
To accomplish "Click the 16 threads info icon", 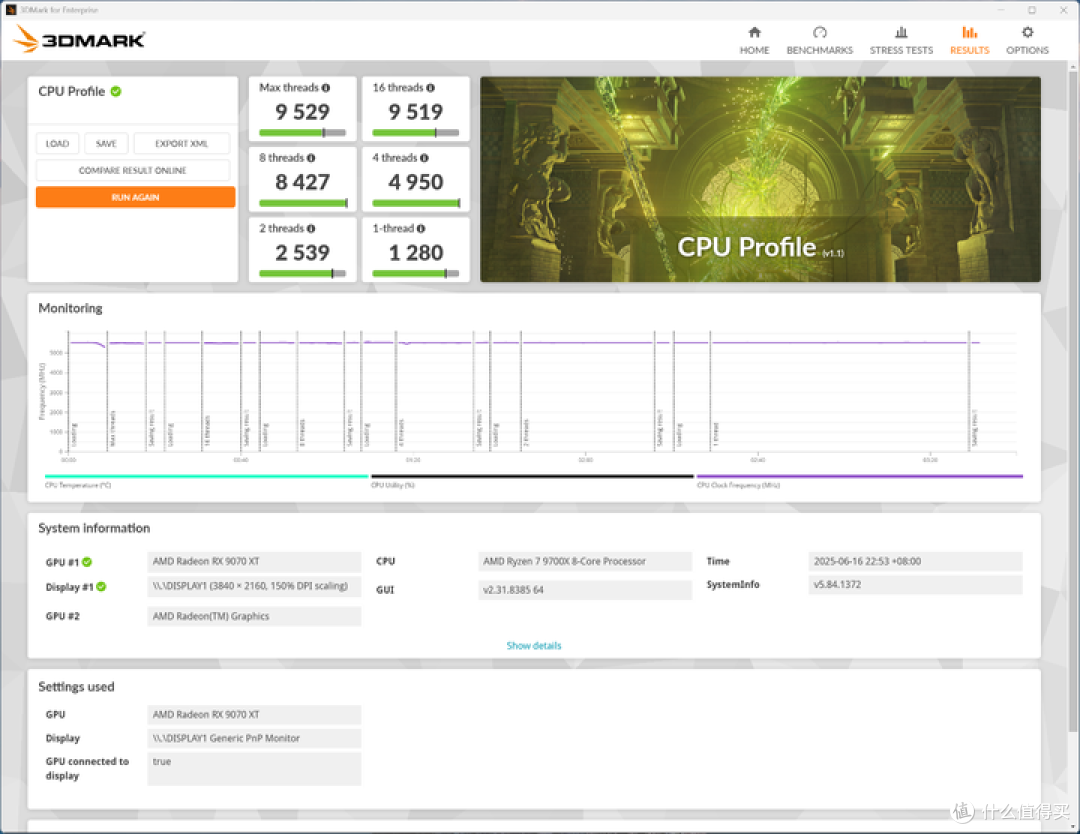I will 430,88.
